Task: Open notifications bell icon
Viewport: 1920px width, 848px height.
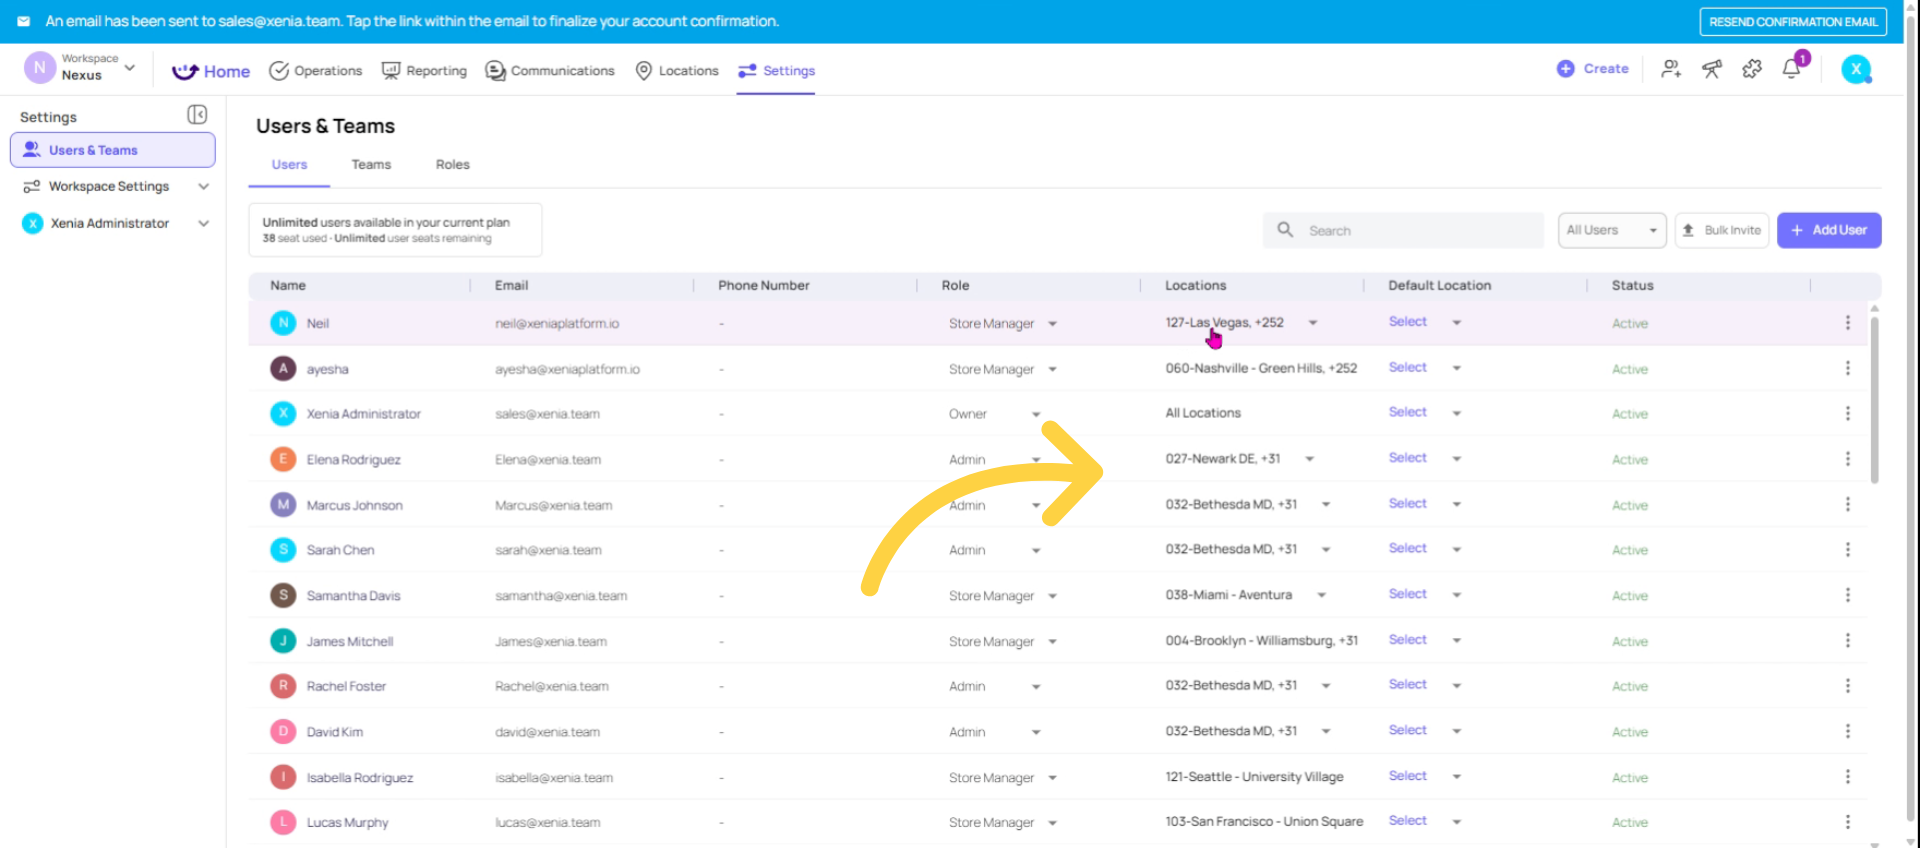Action: coord(1792,69)
